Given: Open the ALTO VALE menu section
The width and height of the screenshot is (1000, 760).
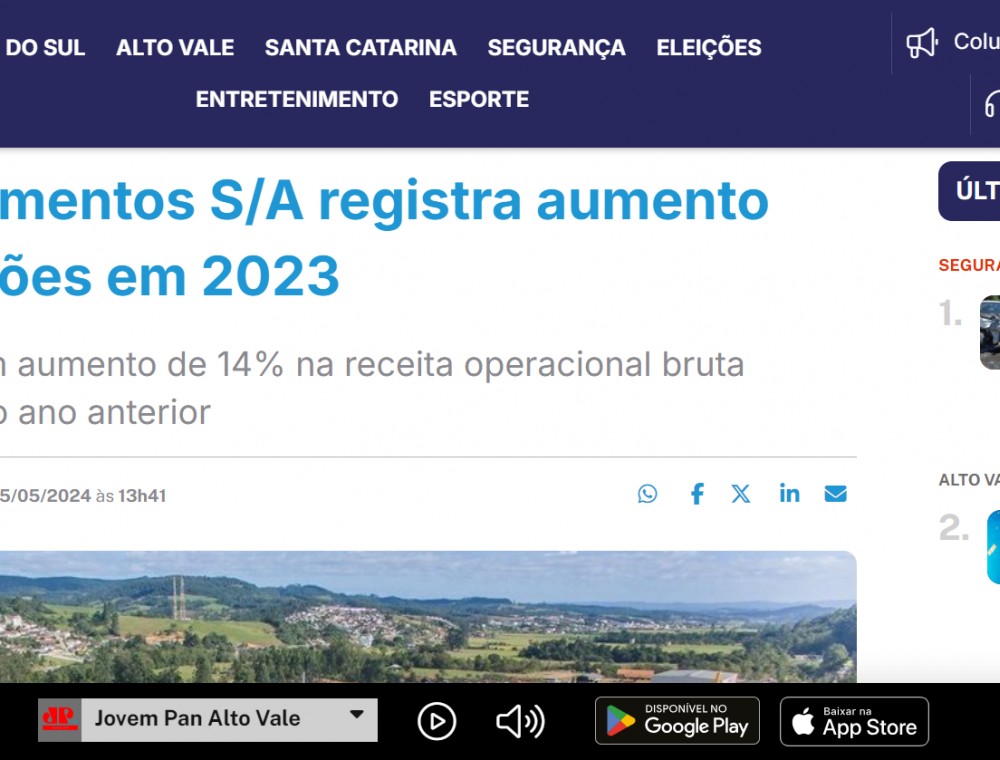Looking at the screenshot, I should click(175, 47).
